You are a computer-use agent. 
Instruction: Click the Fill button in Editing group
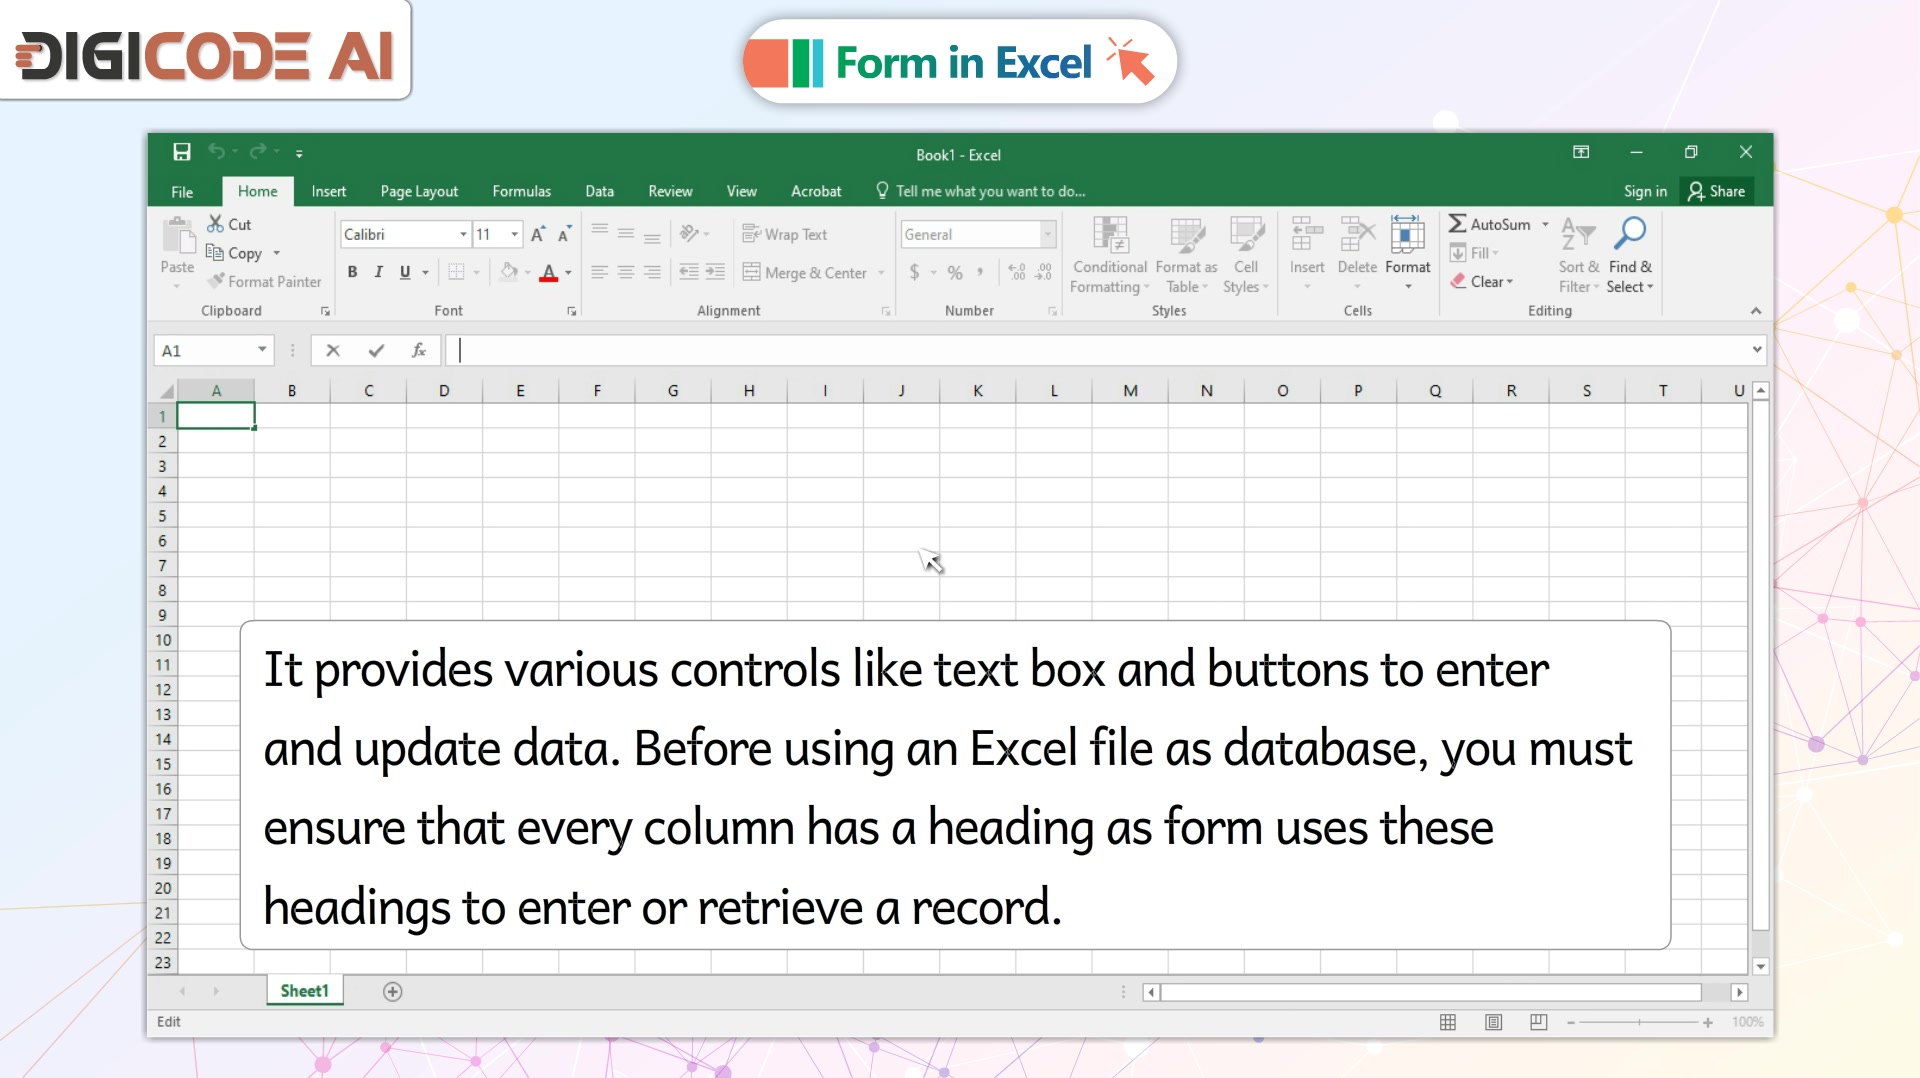pyautogui.click(x=1473, y=253)
